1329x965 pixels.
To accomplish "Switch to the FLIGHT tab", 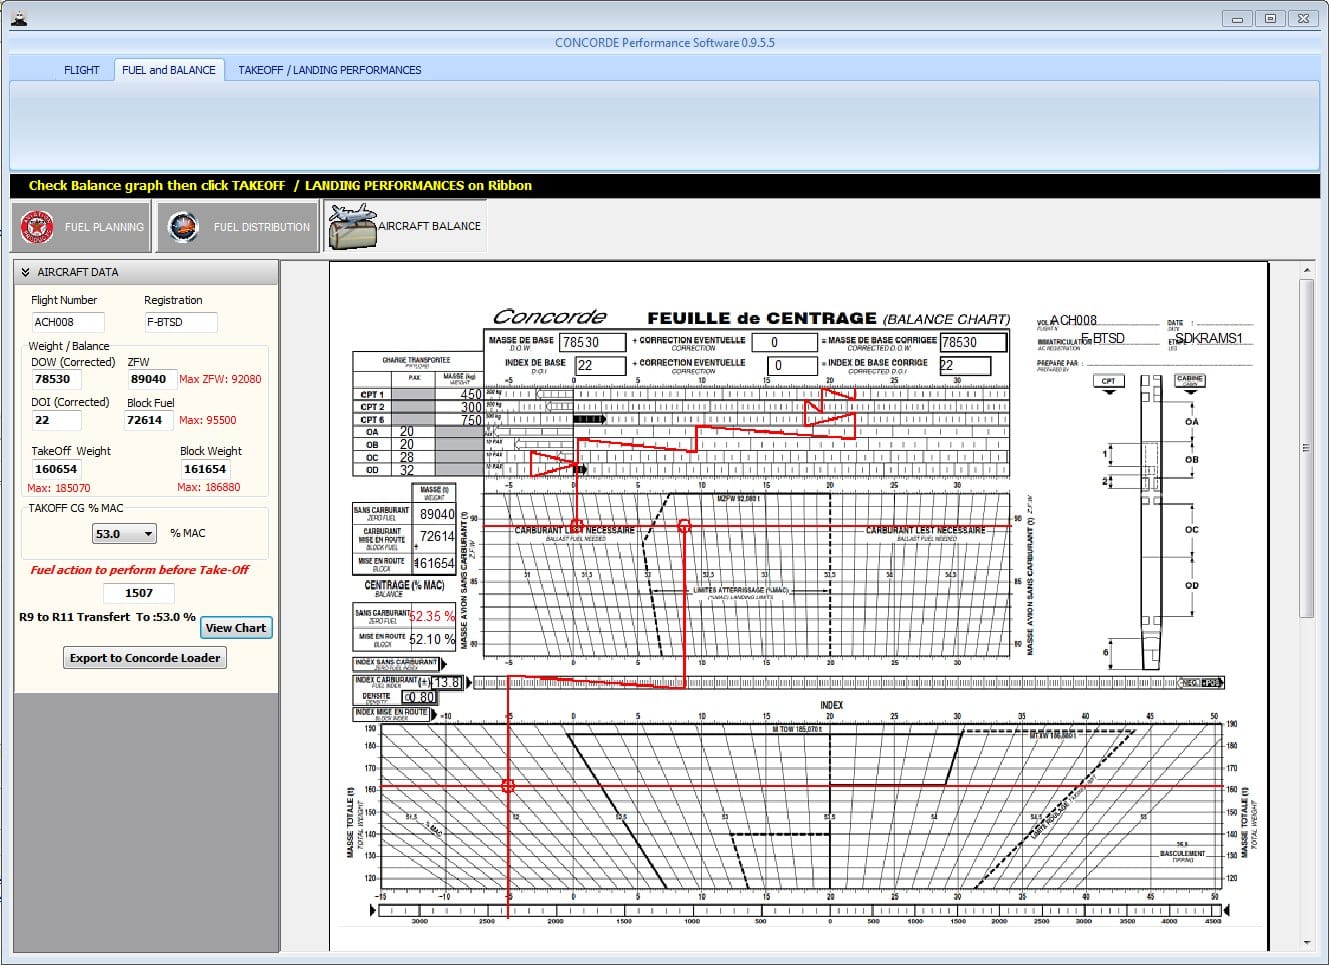I will (x=81, y=70).
